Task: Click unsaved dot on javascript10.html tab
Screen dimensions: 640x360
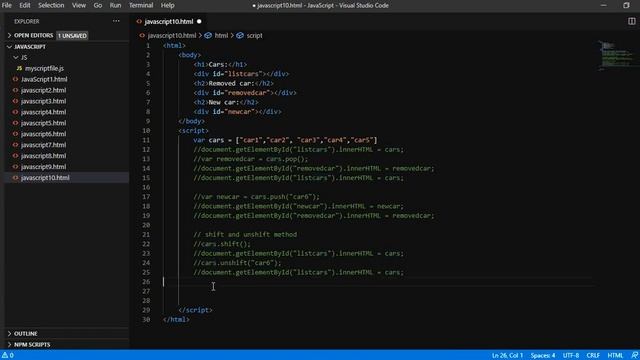Action: point(199,22)
